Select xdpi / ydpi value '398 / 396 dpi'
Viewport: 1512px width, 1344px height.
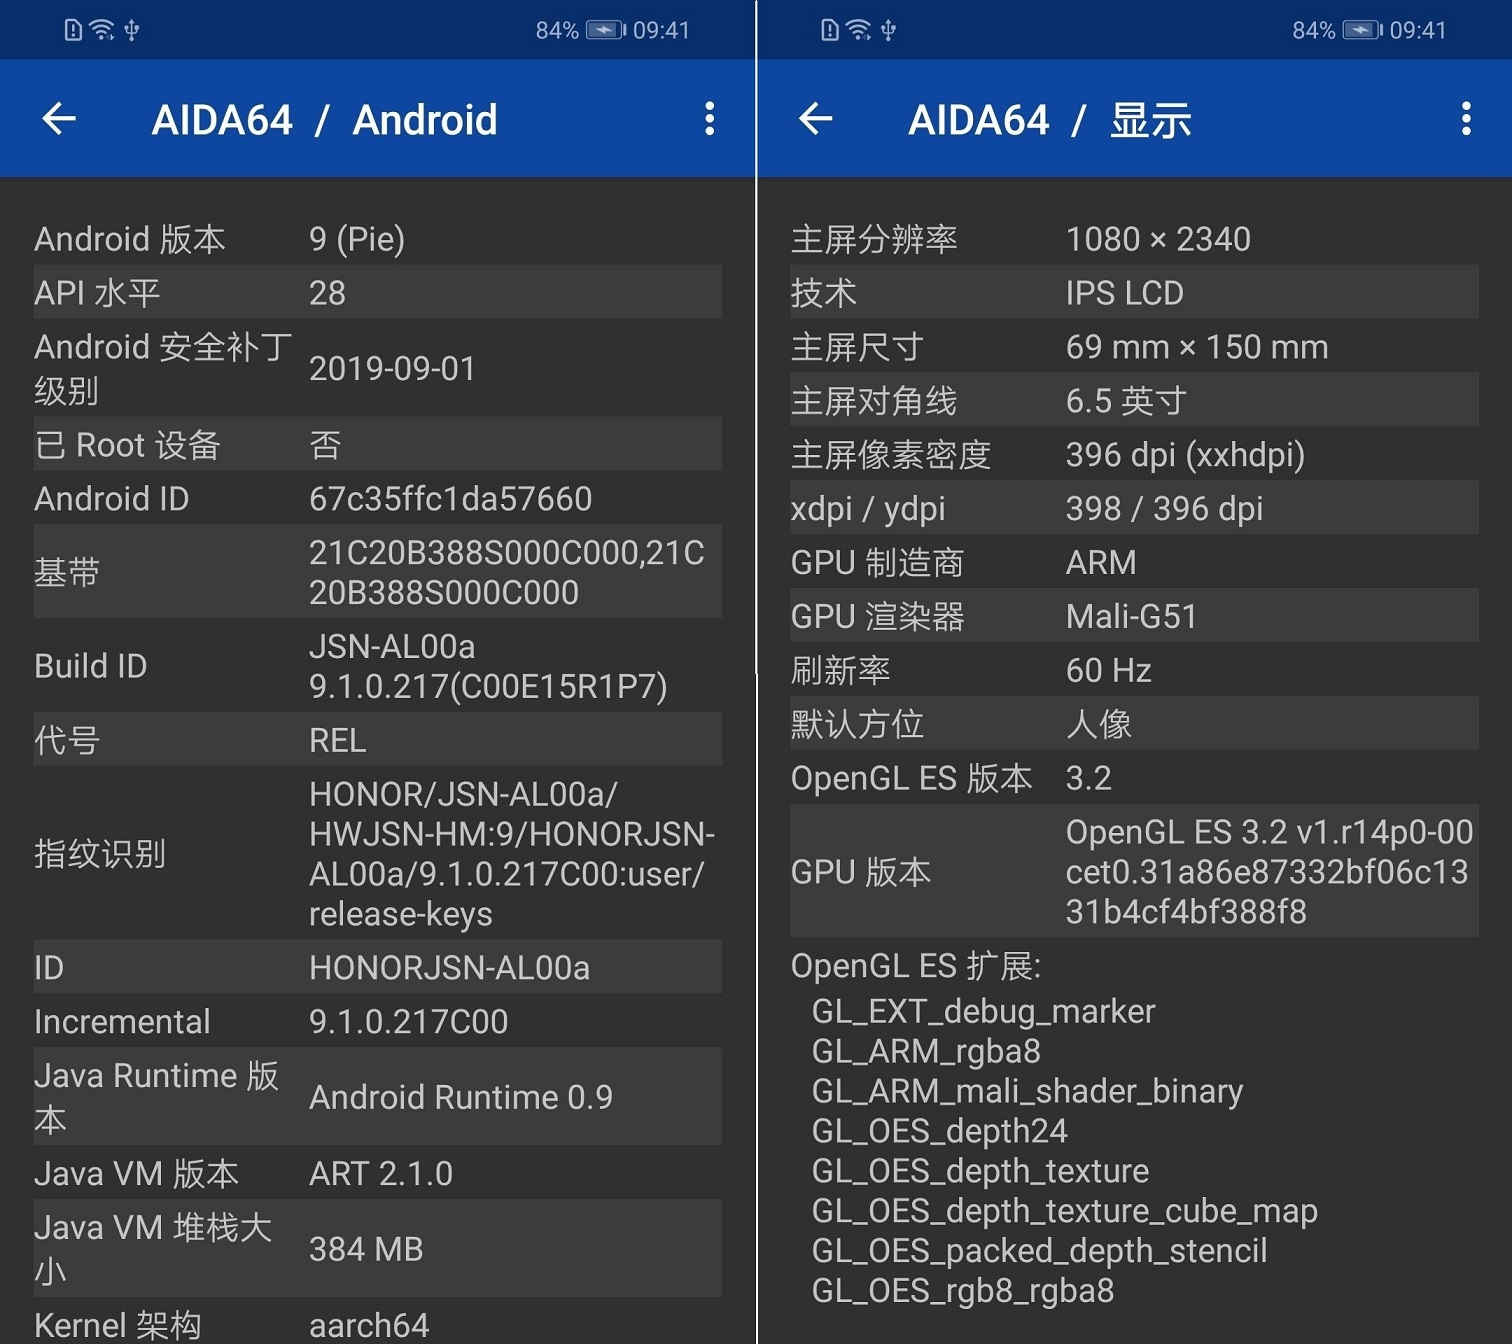click(x=1164, y=509)
